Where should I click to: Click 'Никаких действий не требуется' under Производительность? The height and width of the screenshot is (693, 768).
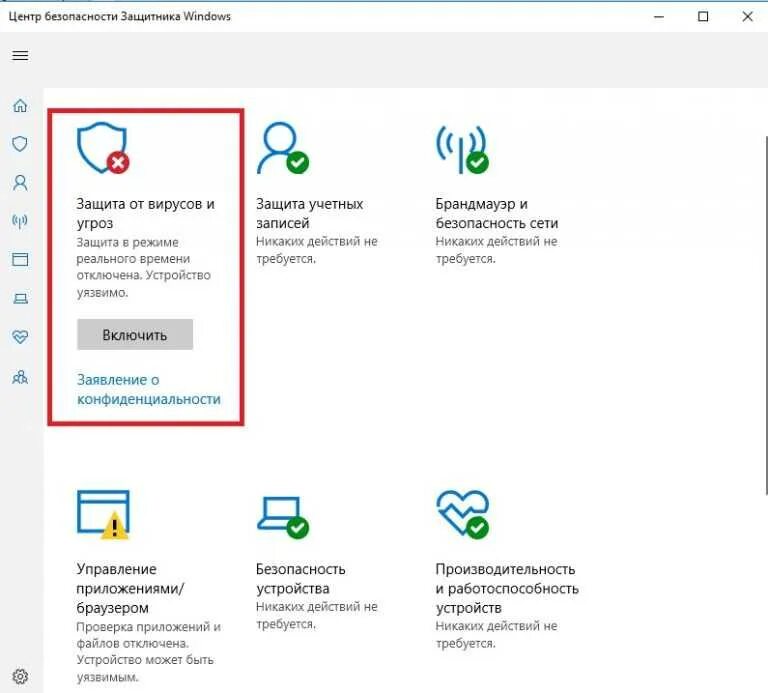(x=496, y=634)
